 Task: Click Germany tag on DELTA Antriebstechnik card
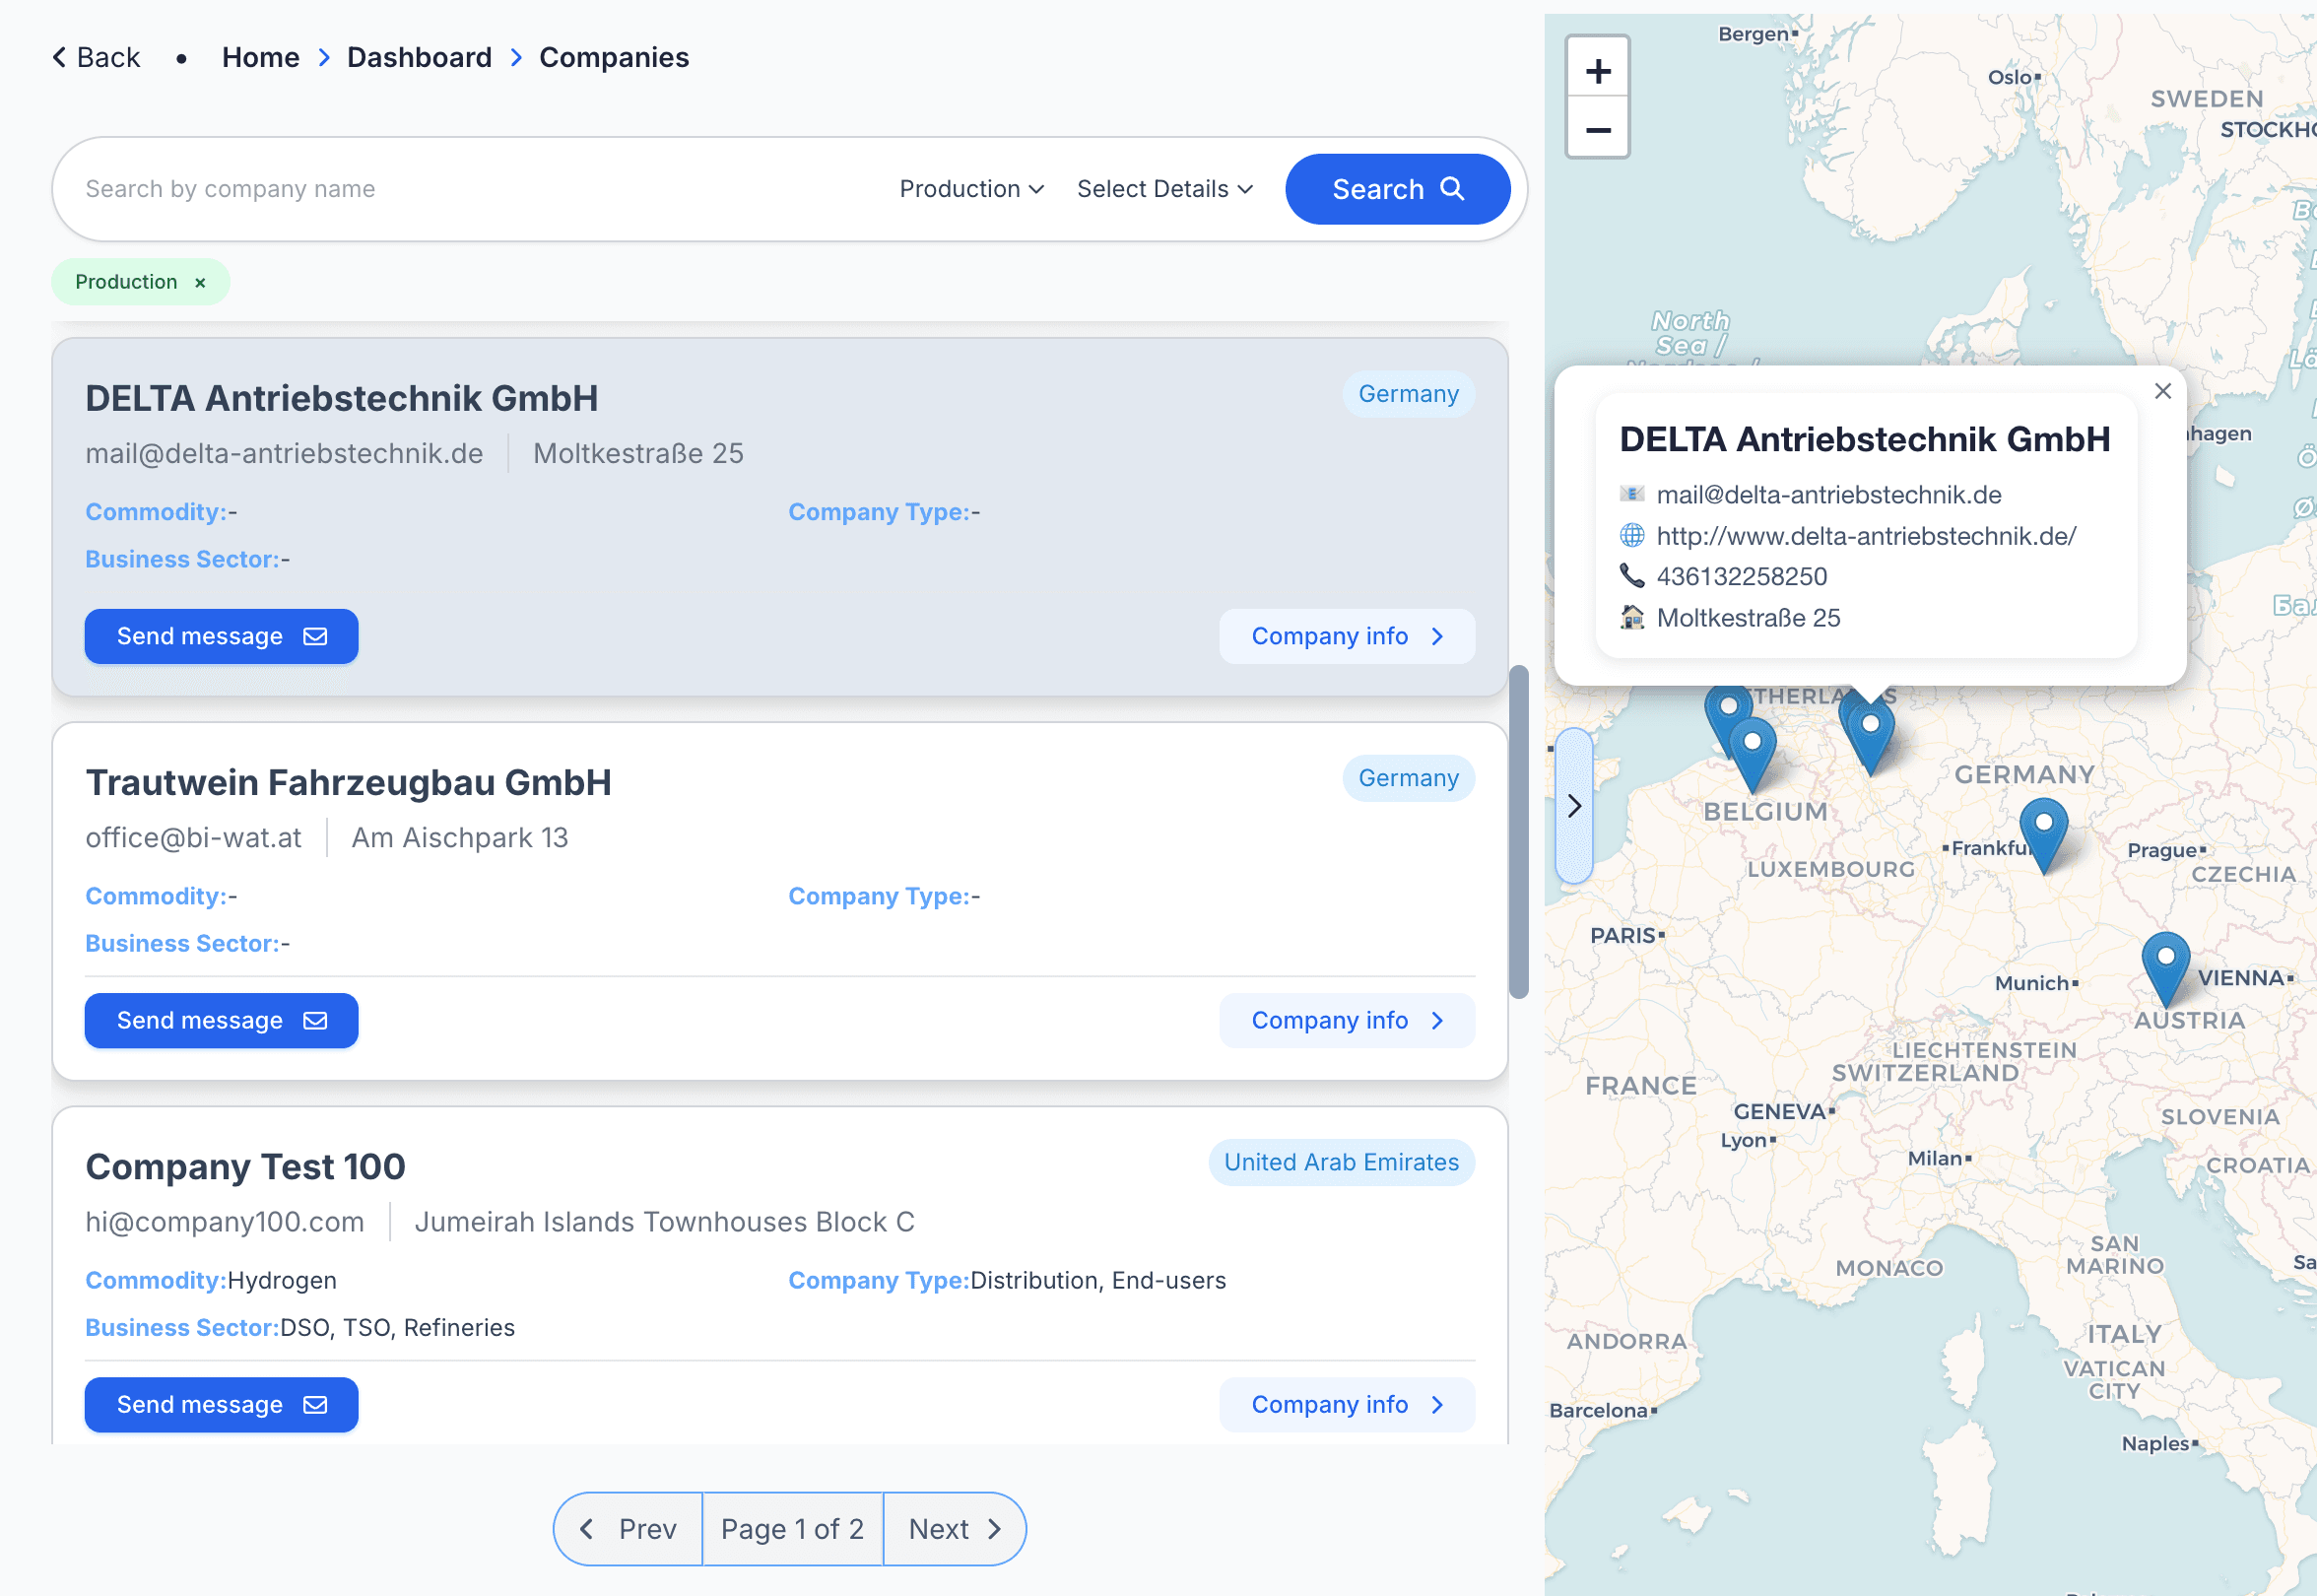pyautogui.click(x=1408, y=394)
